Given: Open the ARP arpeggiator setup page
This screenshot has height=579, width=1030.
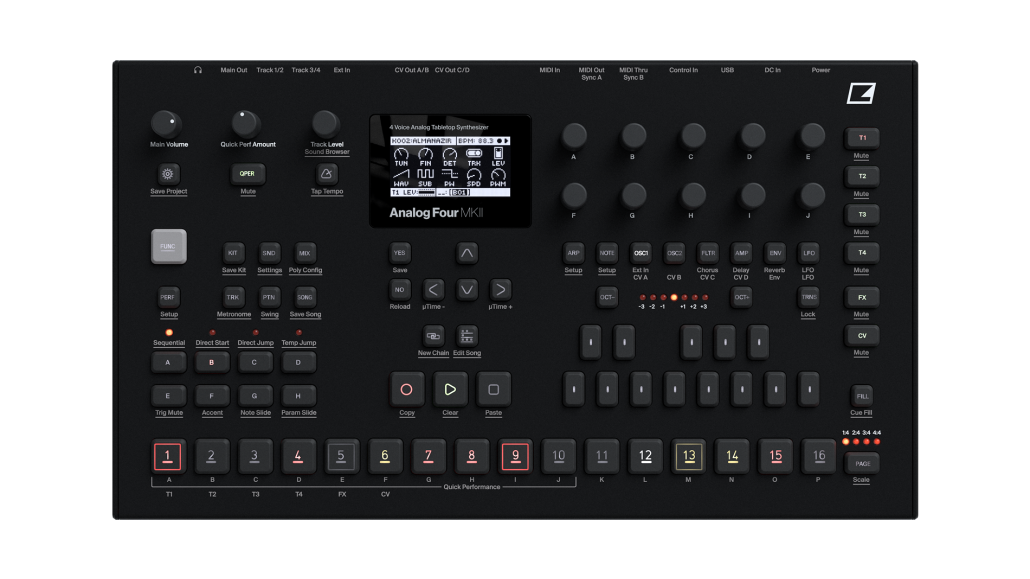Looking at the screenshot, I should [x=573, y=253].
